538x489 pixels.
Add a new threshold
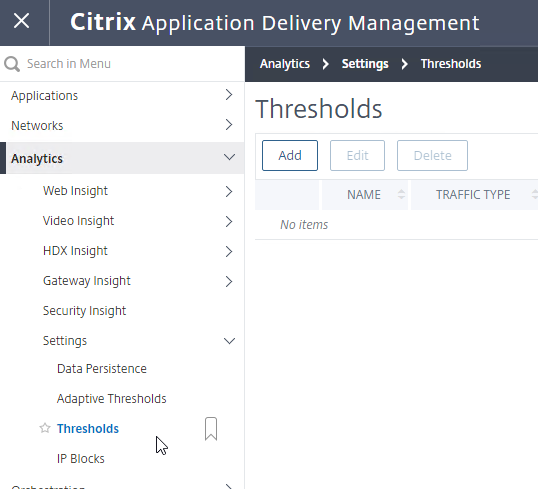pyautogui.click(x=290, y=155)
